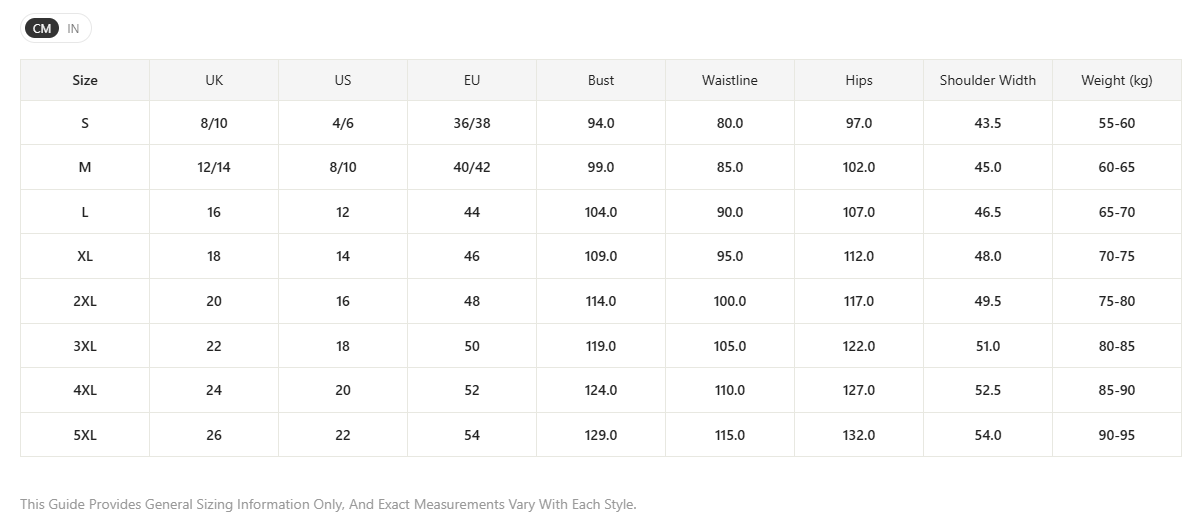Select the 3XL size row label
The width and height of the screenshot is (1200, 532).
(85, 346)
